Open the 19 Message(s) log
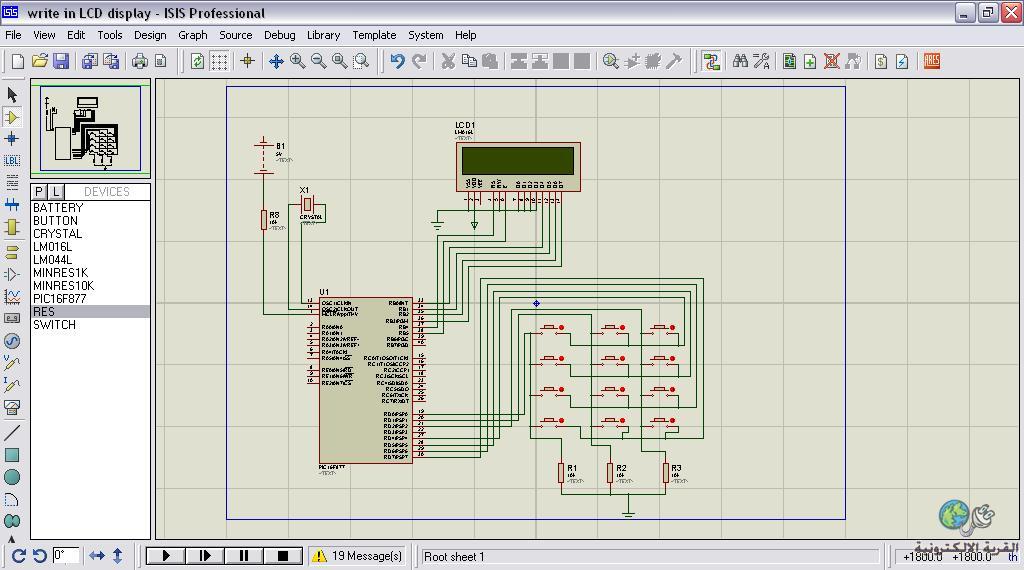Screen dimensions: 1024x570 tap(357, 556)
